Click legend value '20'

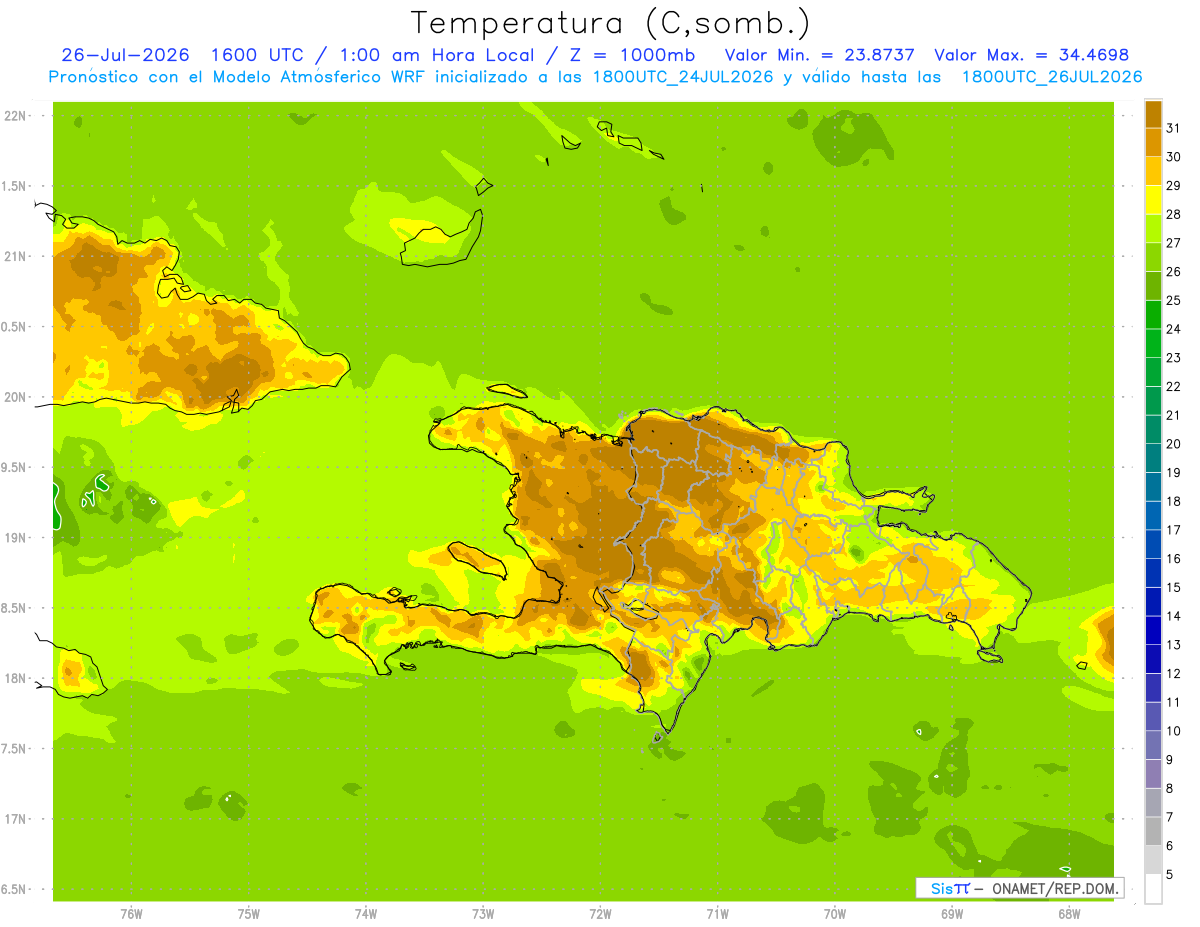(1174, 444)
